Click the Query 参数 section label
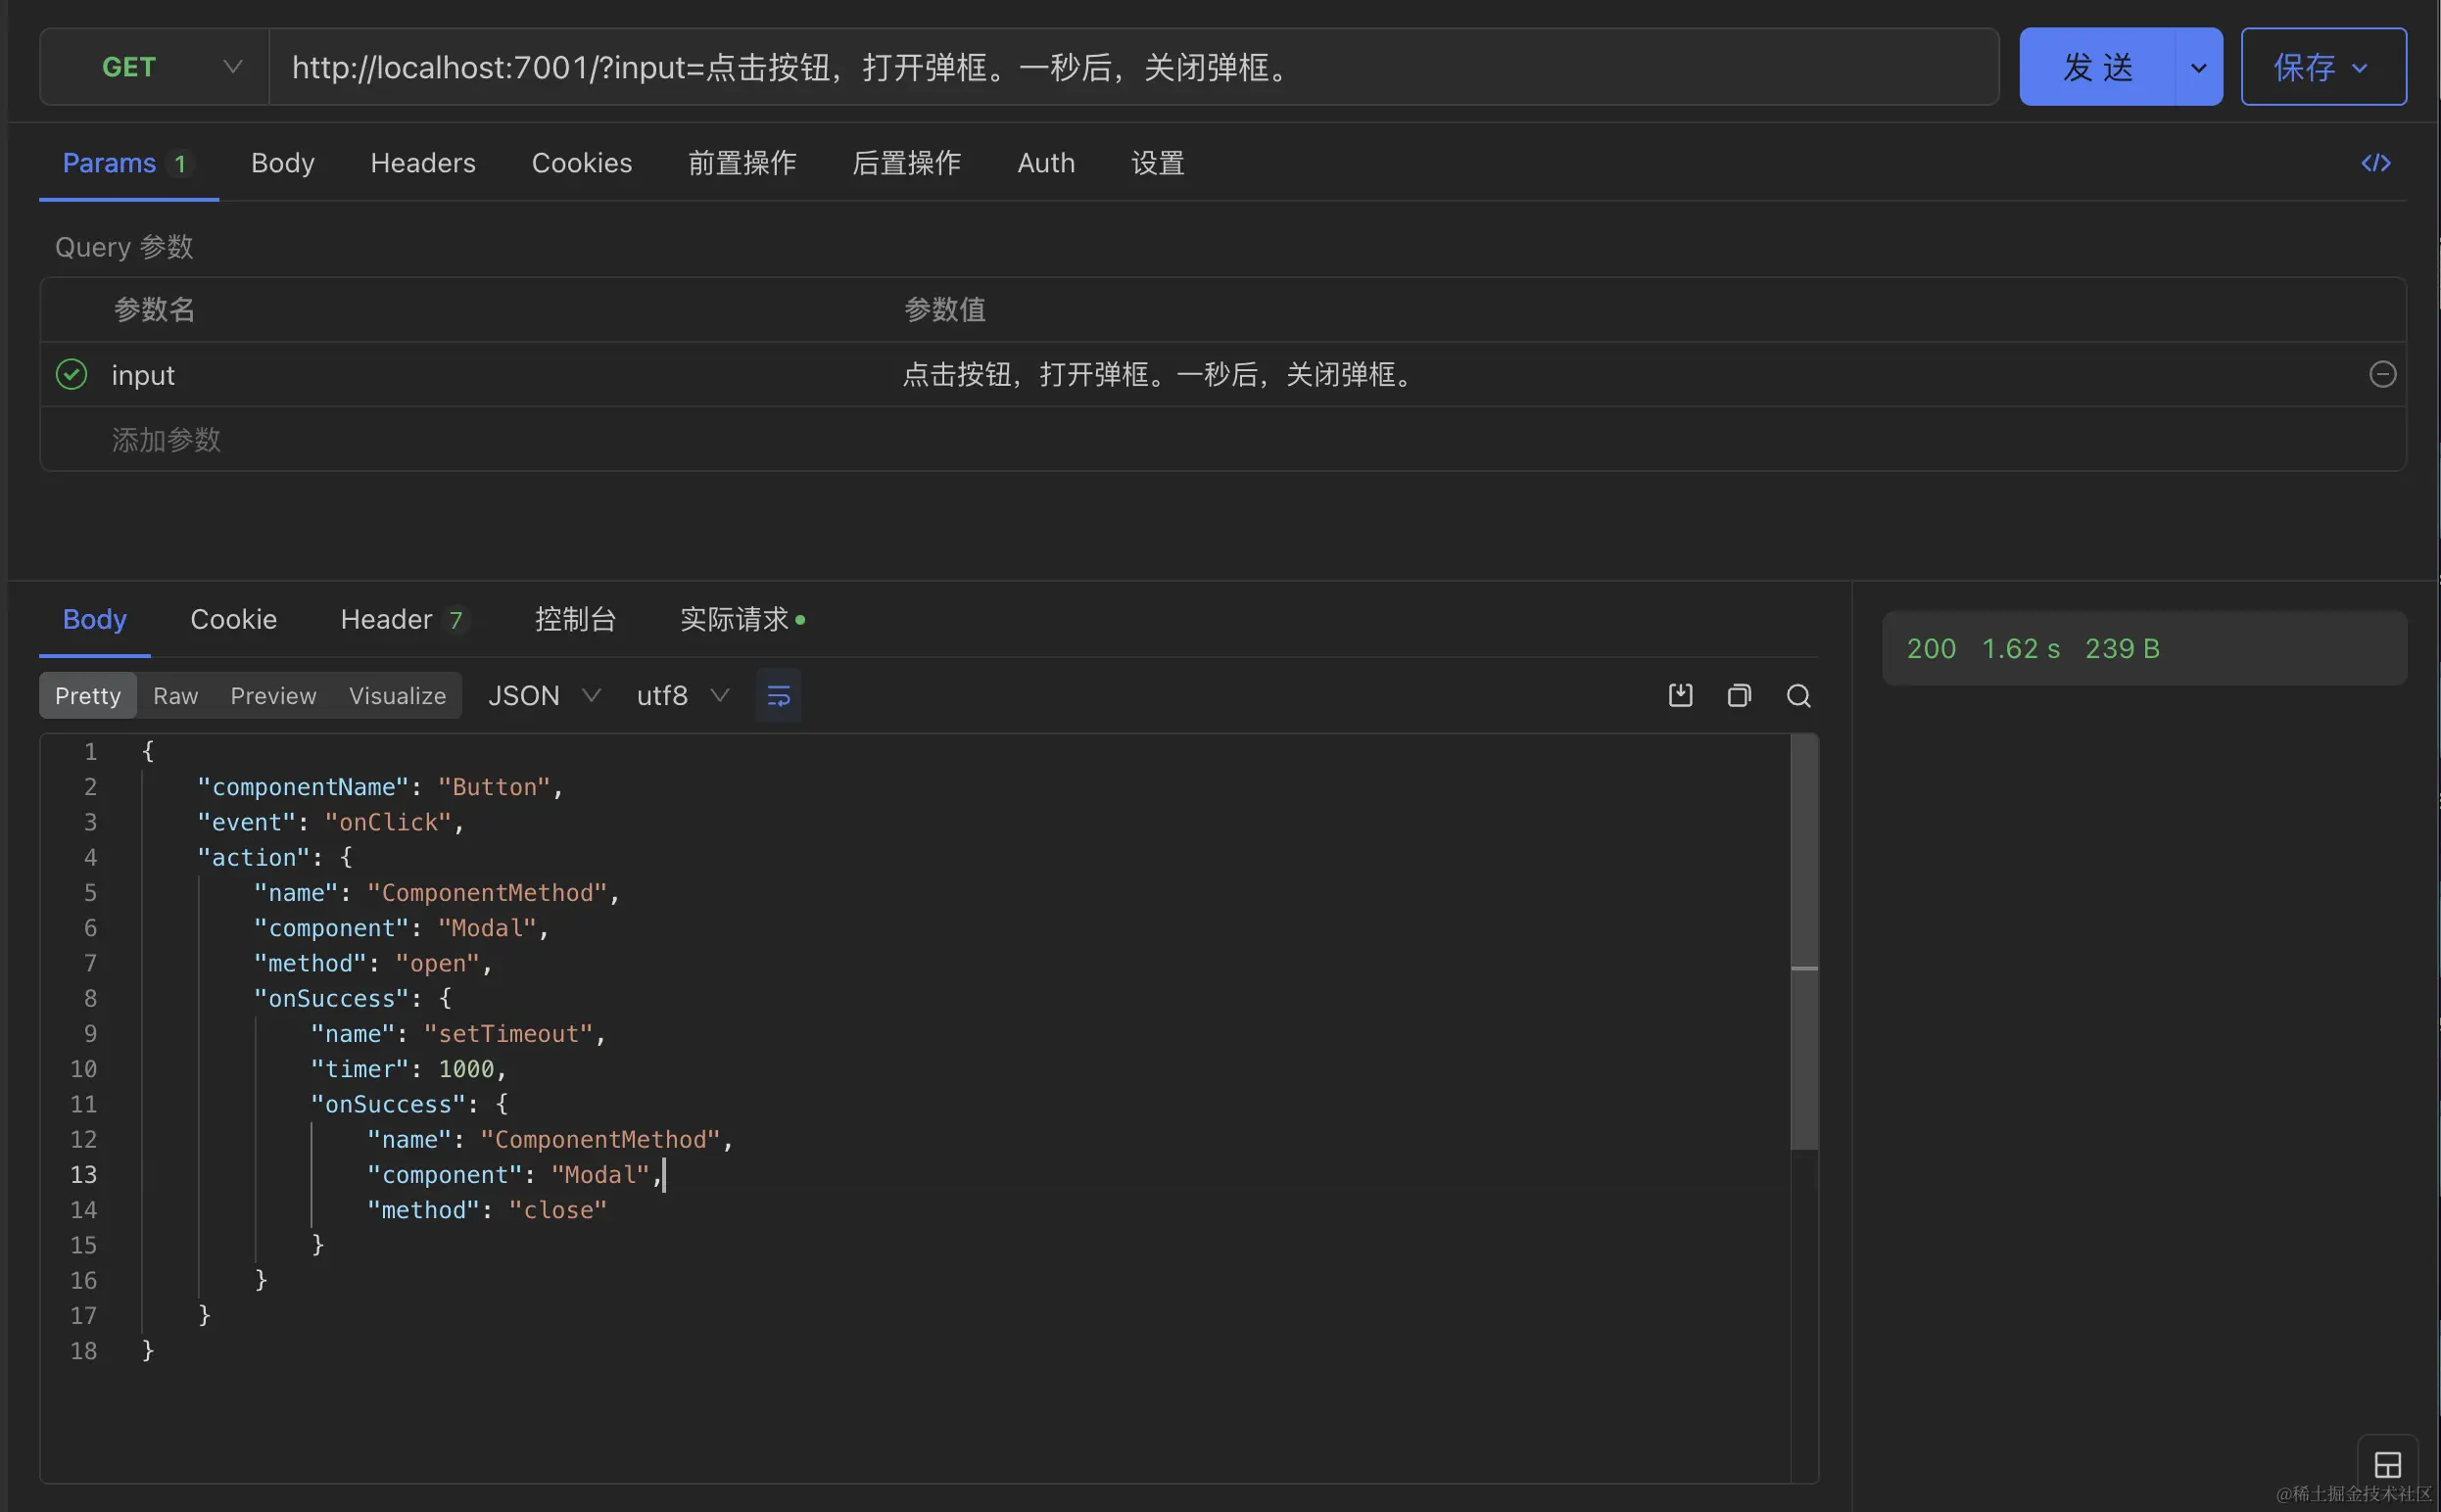This screenshot has height=1512, width=2441. (124, 246)
